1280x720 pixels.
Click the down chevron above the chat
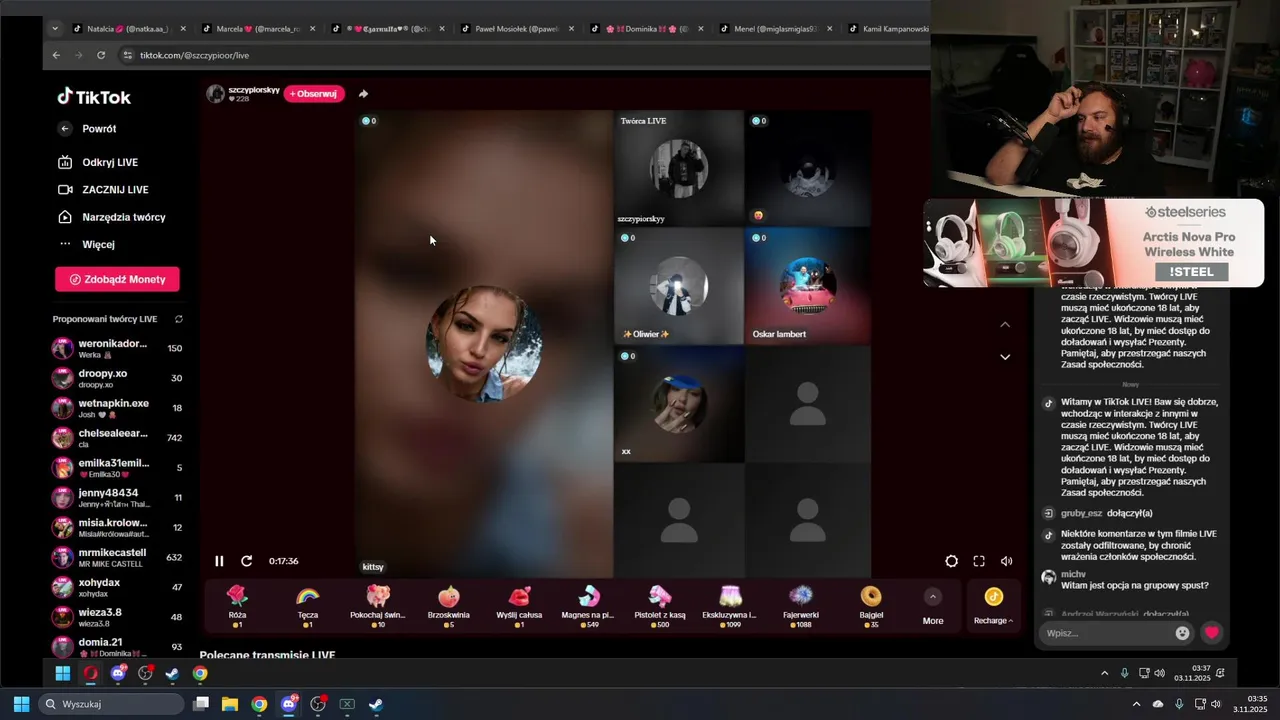[1005, 357]
